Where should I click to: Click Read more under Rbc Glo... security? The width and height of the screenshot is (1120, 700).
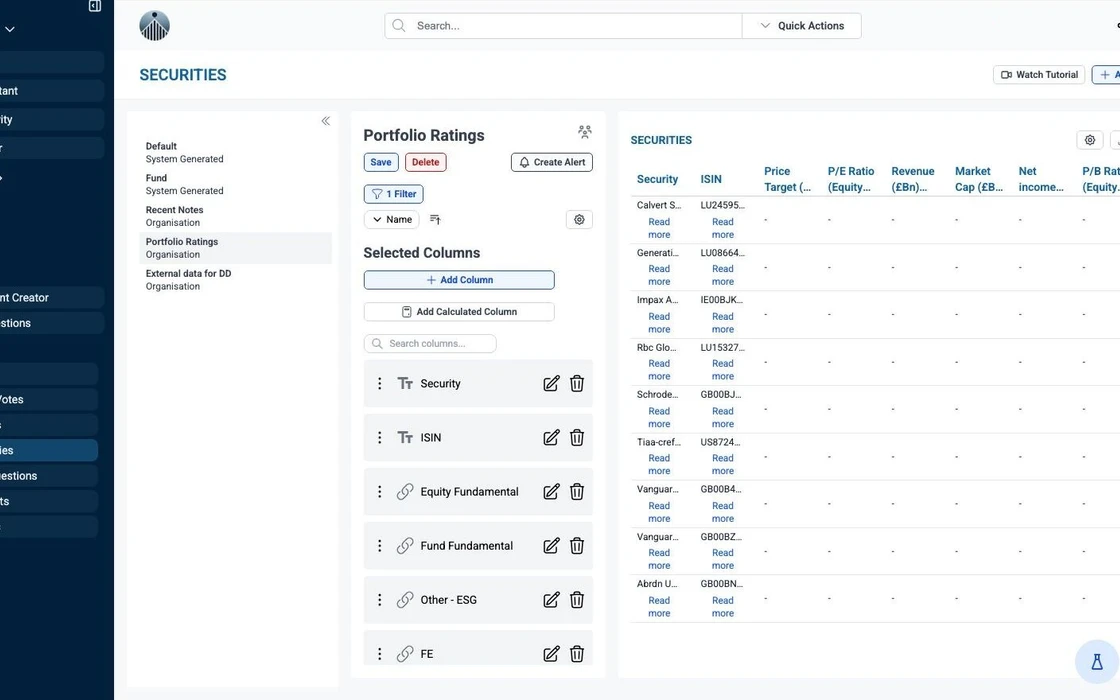click(x=659, y=370)
